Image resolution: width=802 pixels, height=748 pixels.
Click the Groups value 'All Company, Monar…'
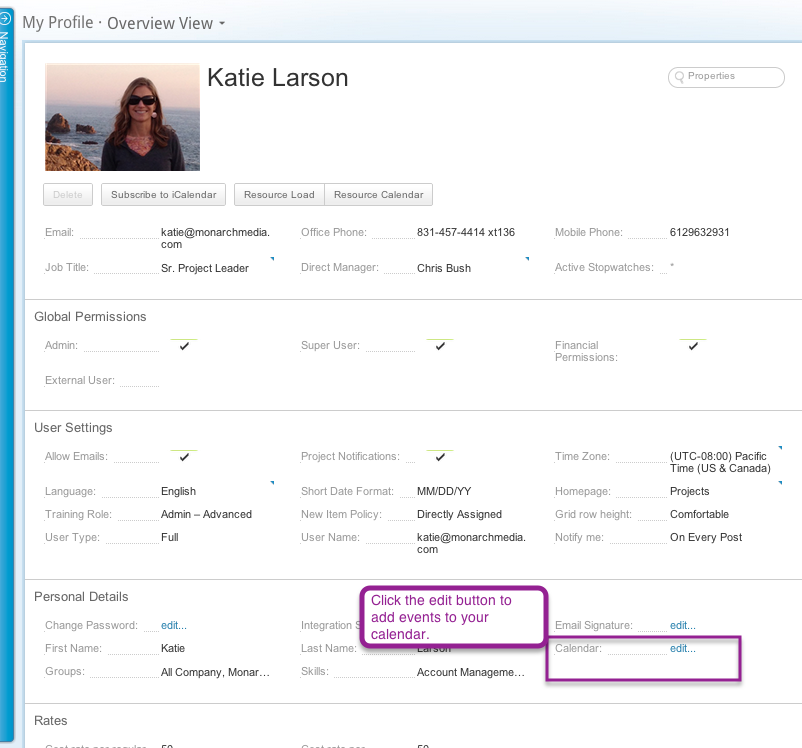click(x=215, y=672)
